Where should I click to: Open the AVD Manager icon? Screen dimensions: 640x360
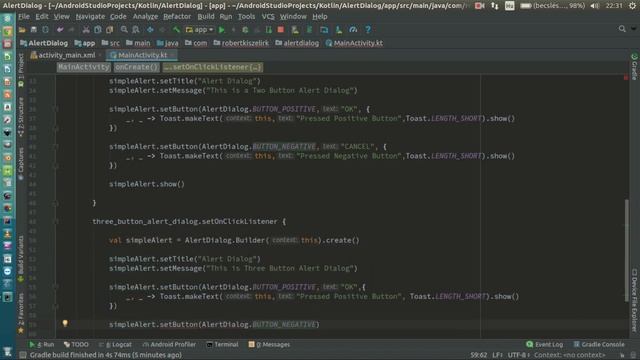point(295,29)
